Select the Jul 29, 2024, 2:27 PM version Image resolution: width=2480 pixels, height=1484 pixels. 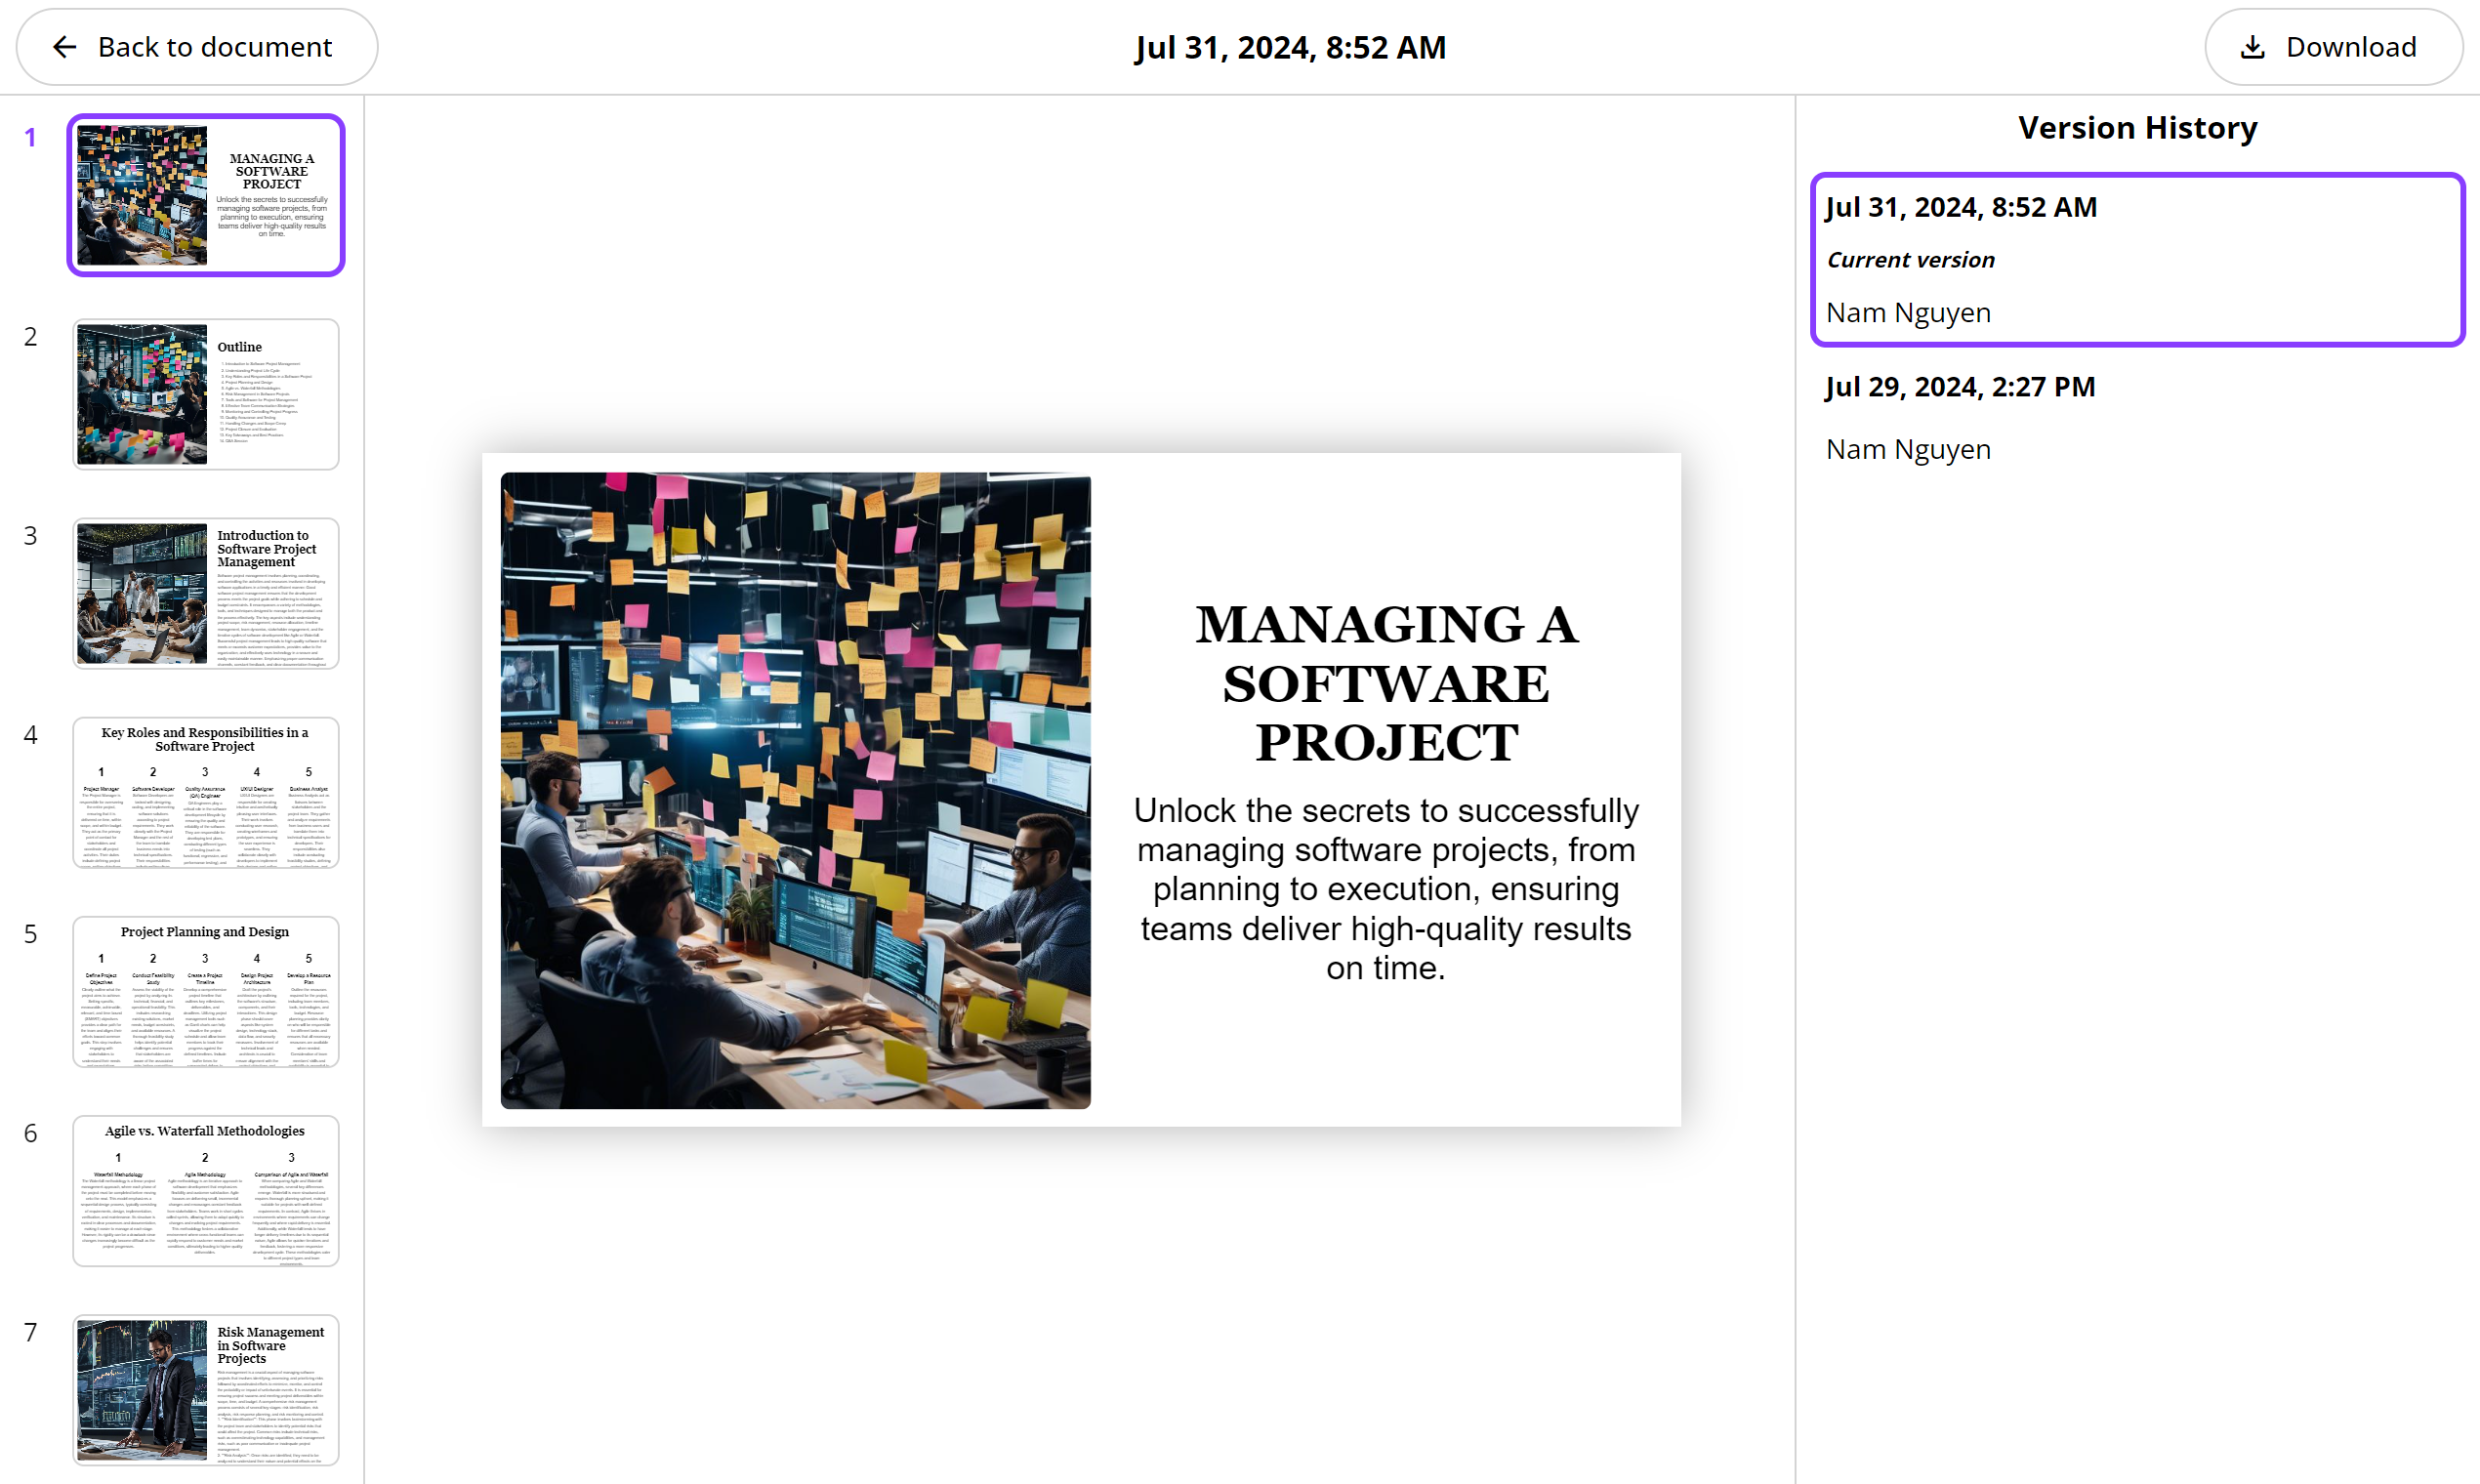[x=1960, y=387]
